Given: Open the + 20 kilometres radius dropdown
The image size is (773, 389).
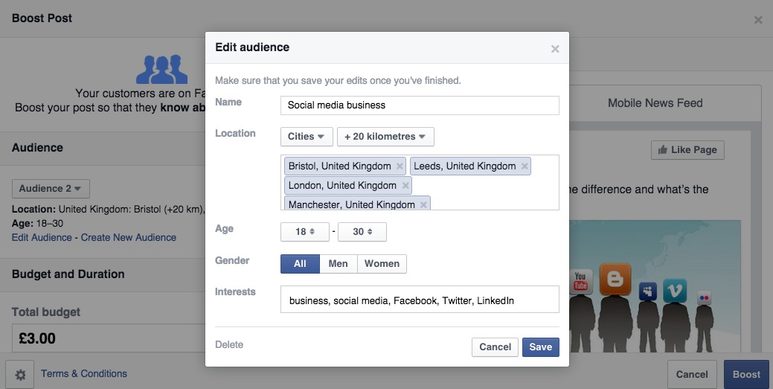Looking at the screenshot, I should tap(386, 137).
